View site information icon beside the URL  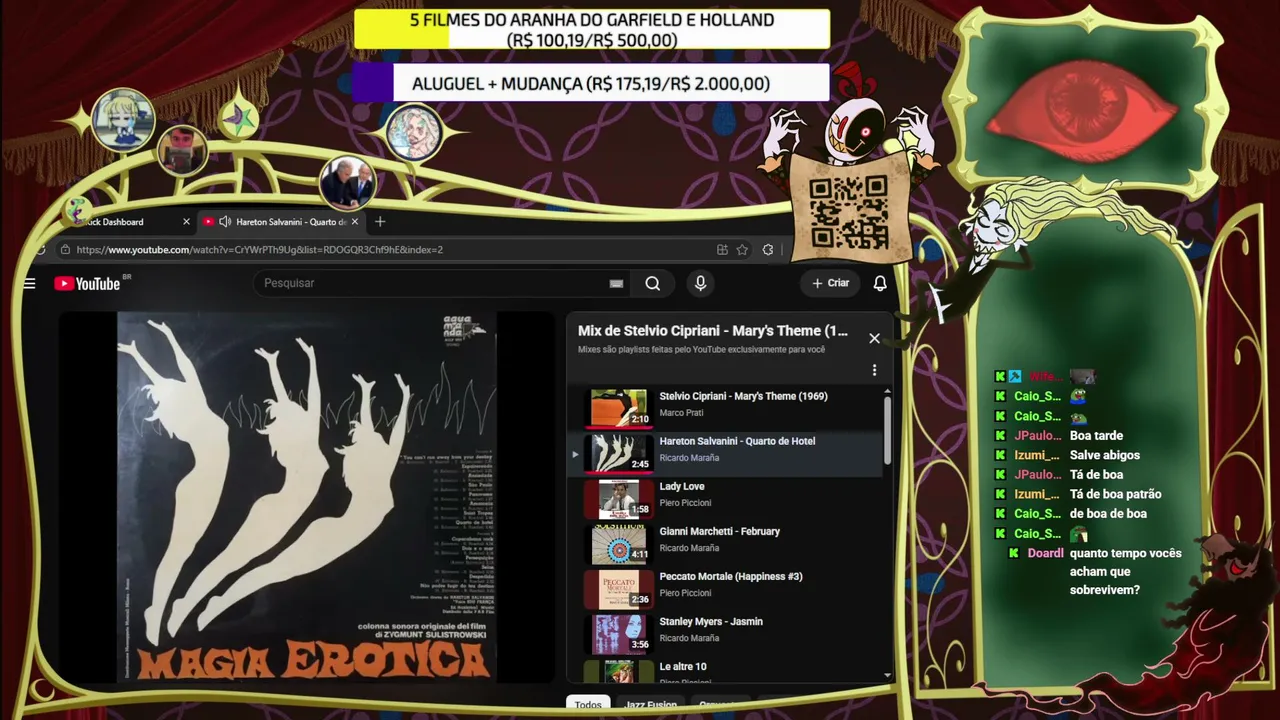pos(65,250)
